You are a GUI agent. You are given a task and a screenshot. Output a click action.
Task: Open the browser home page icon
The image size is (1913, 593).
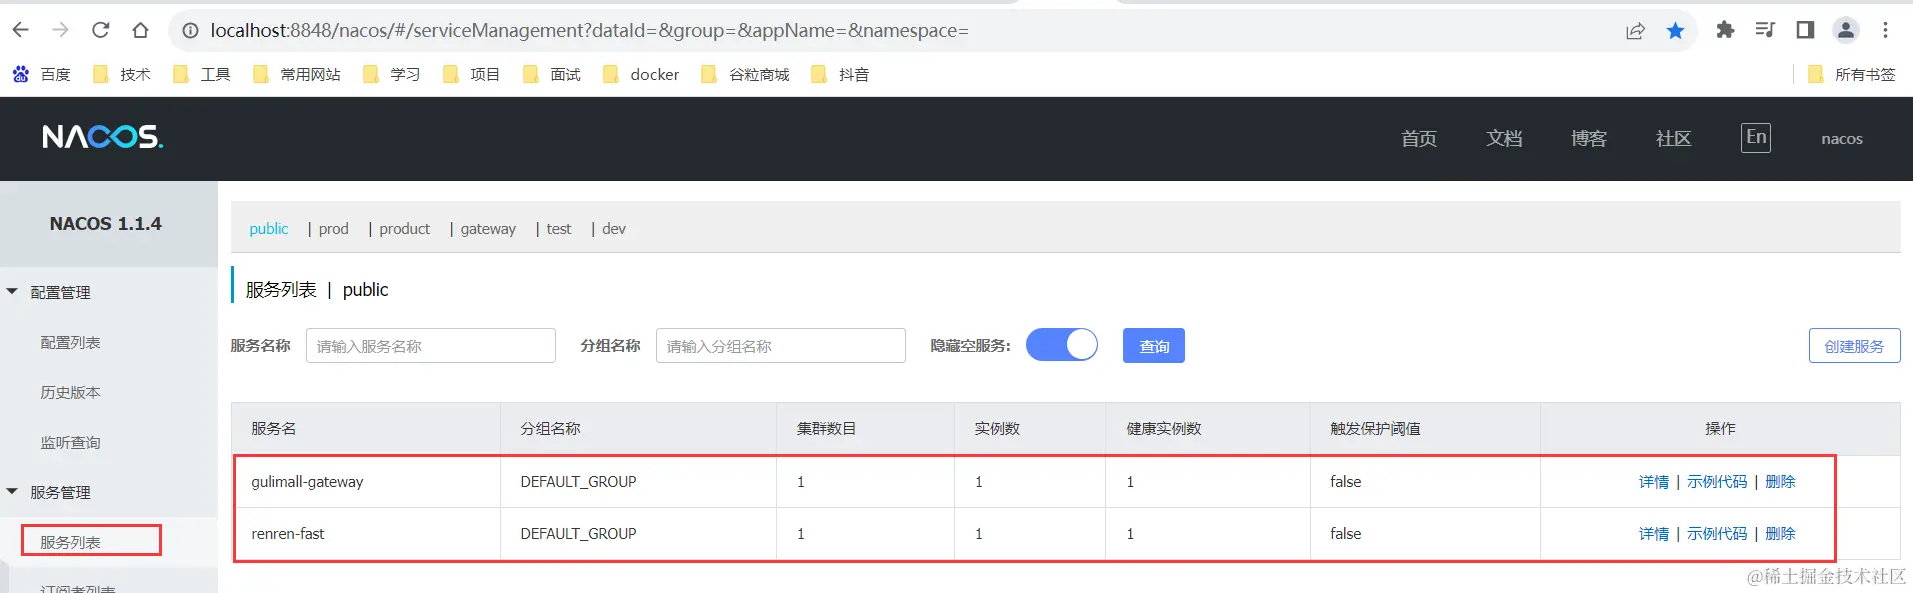[141, 30]
